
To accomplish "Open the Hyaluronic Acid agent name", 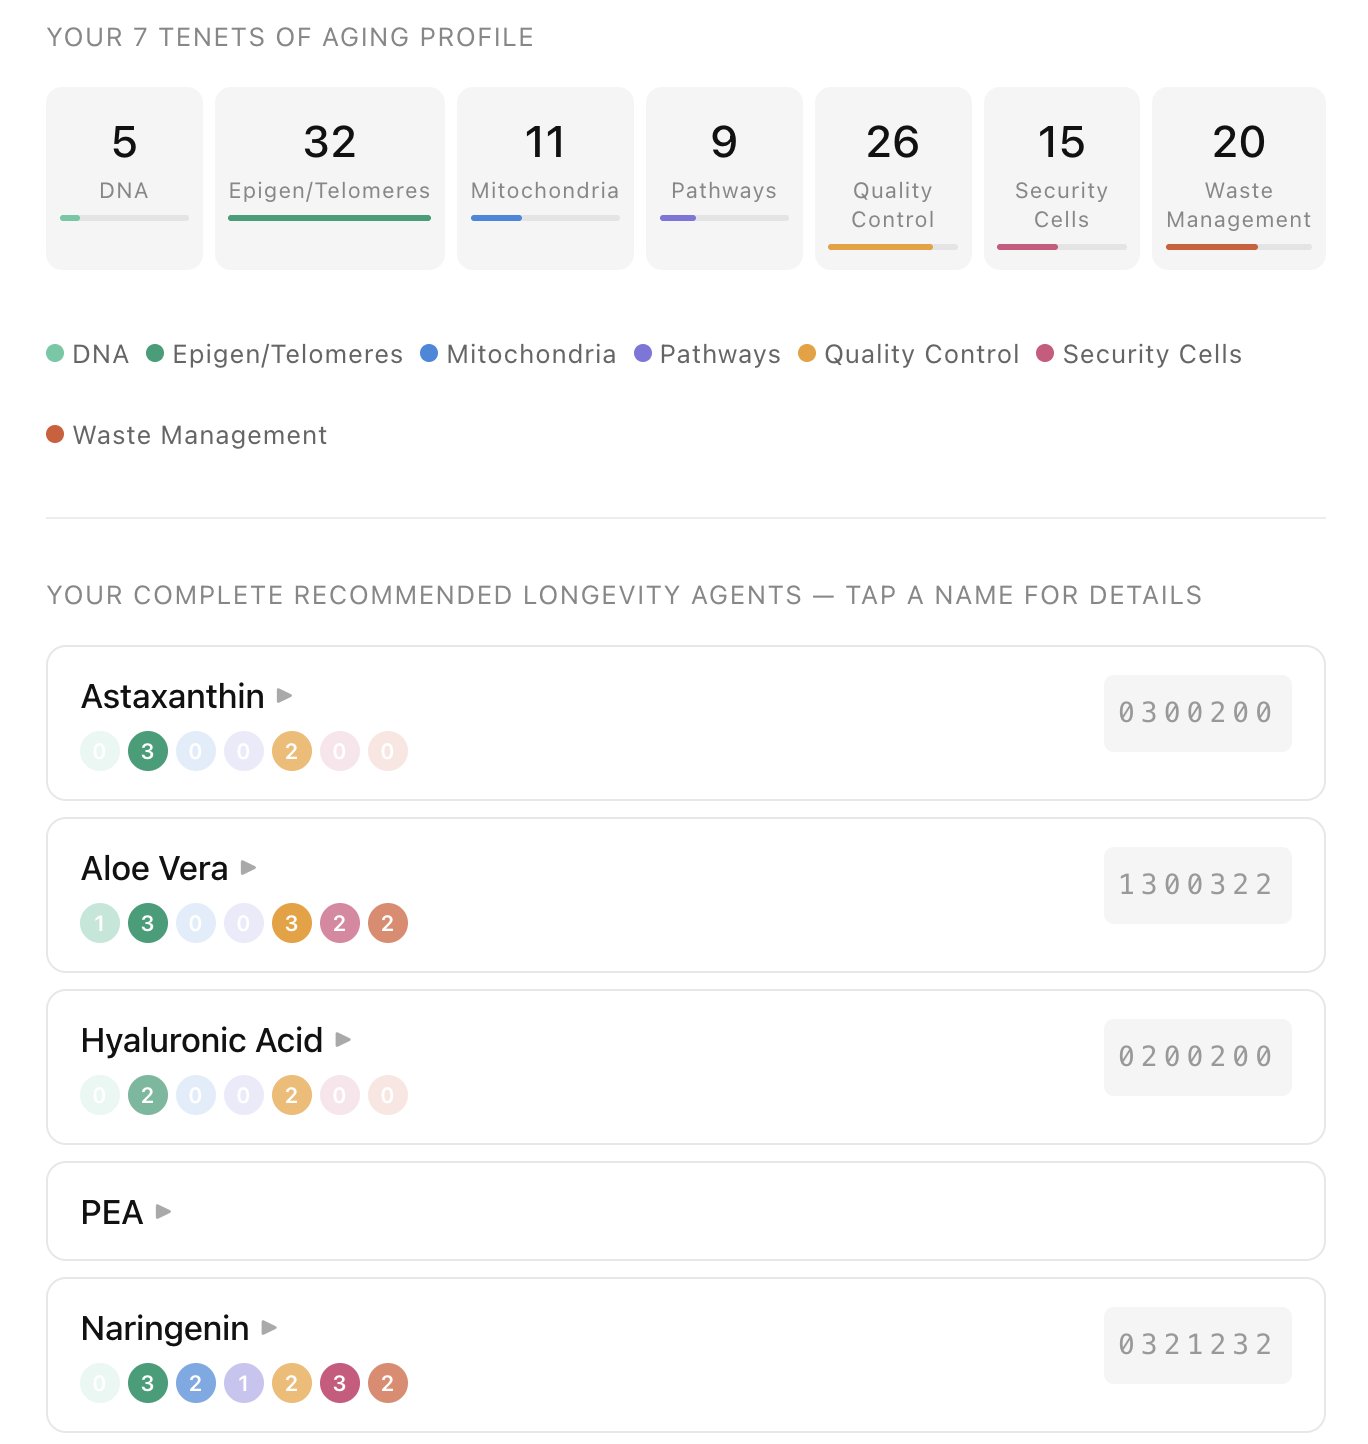I will [202, 1040].
